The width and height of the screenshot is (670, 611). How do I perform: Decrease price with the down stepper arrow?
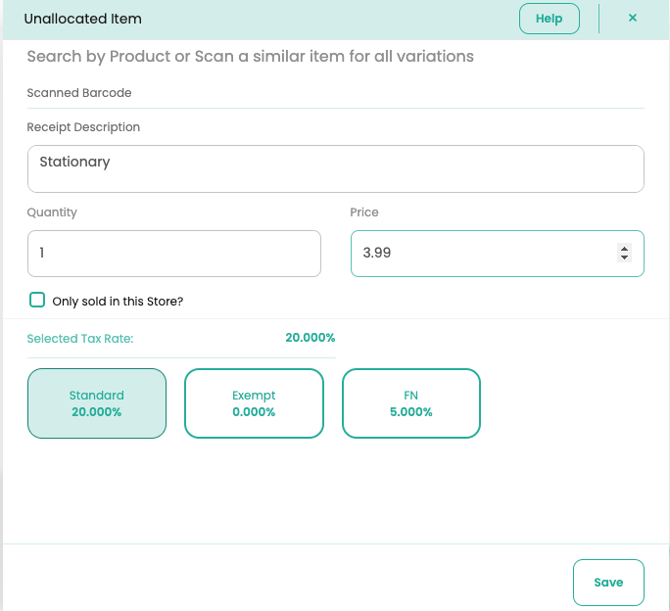(x=625, y=258)
